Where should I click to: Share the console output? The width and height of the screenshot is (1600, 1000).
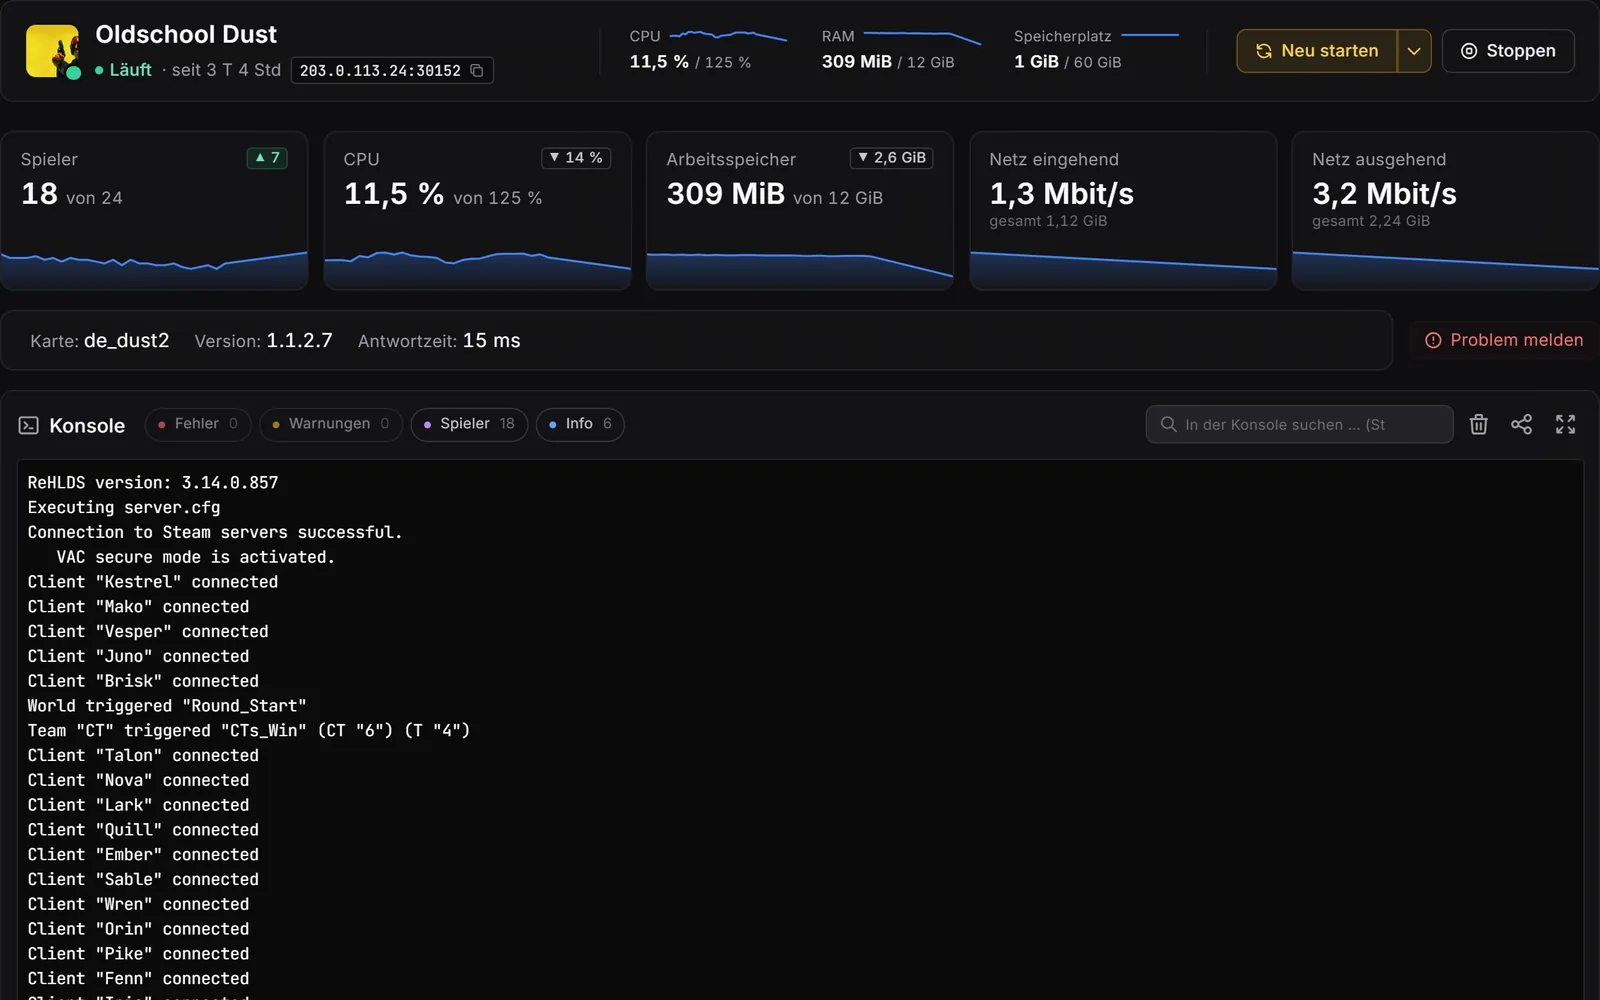pos(1521,424)
